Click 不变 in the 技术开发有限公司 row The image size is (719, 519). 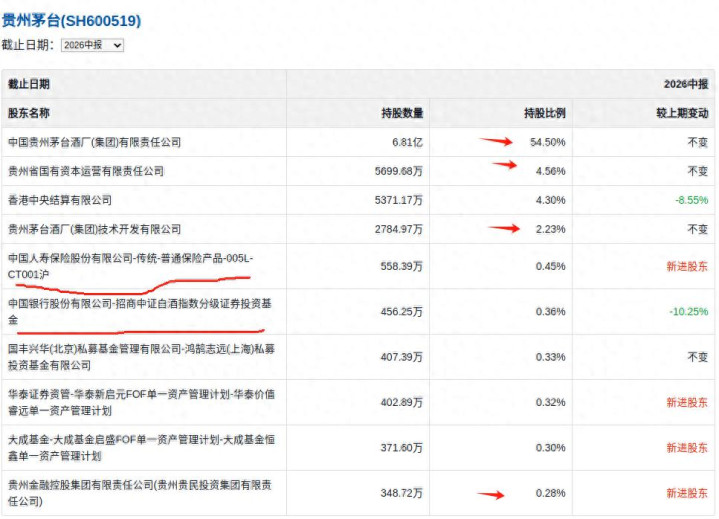coord(698,229)
